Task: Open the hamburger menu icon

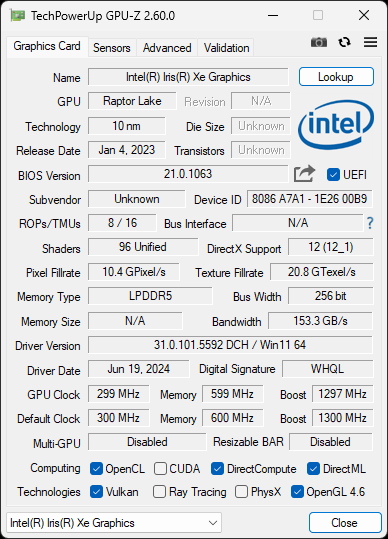Action: click(x=370, y=42)
